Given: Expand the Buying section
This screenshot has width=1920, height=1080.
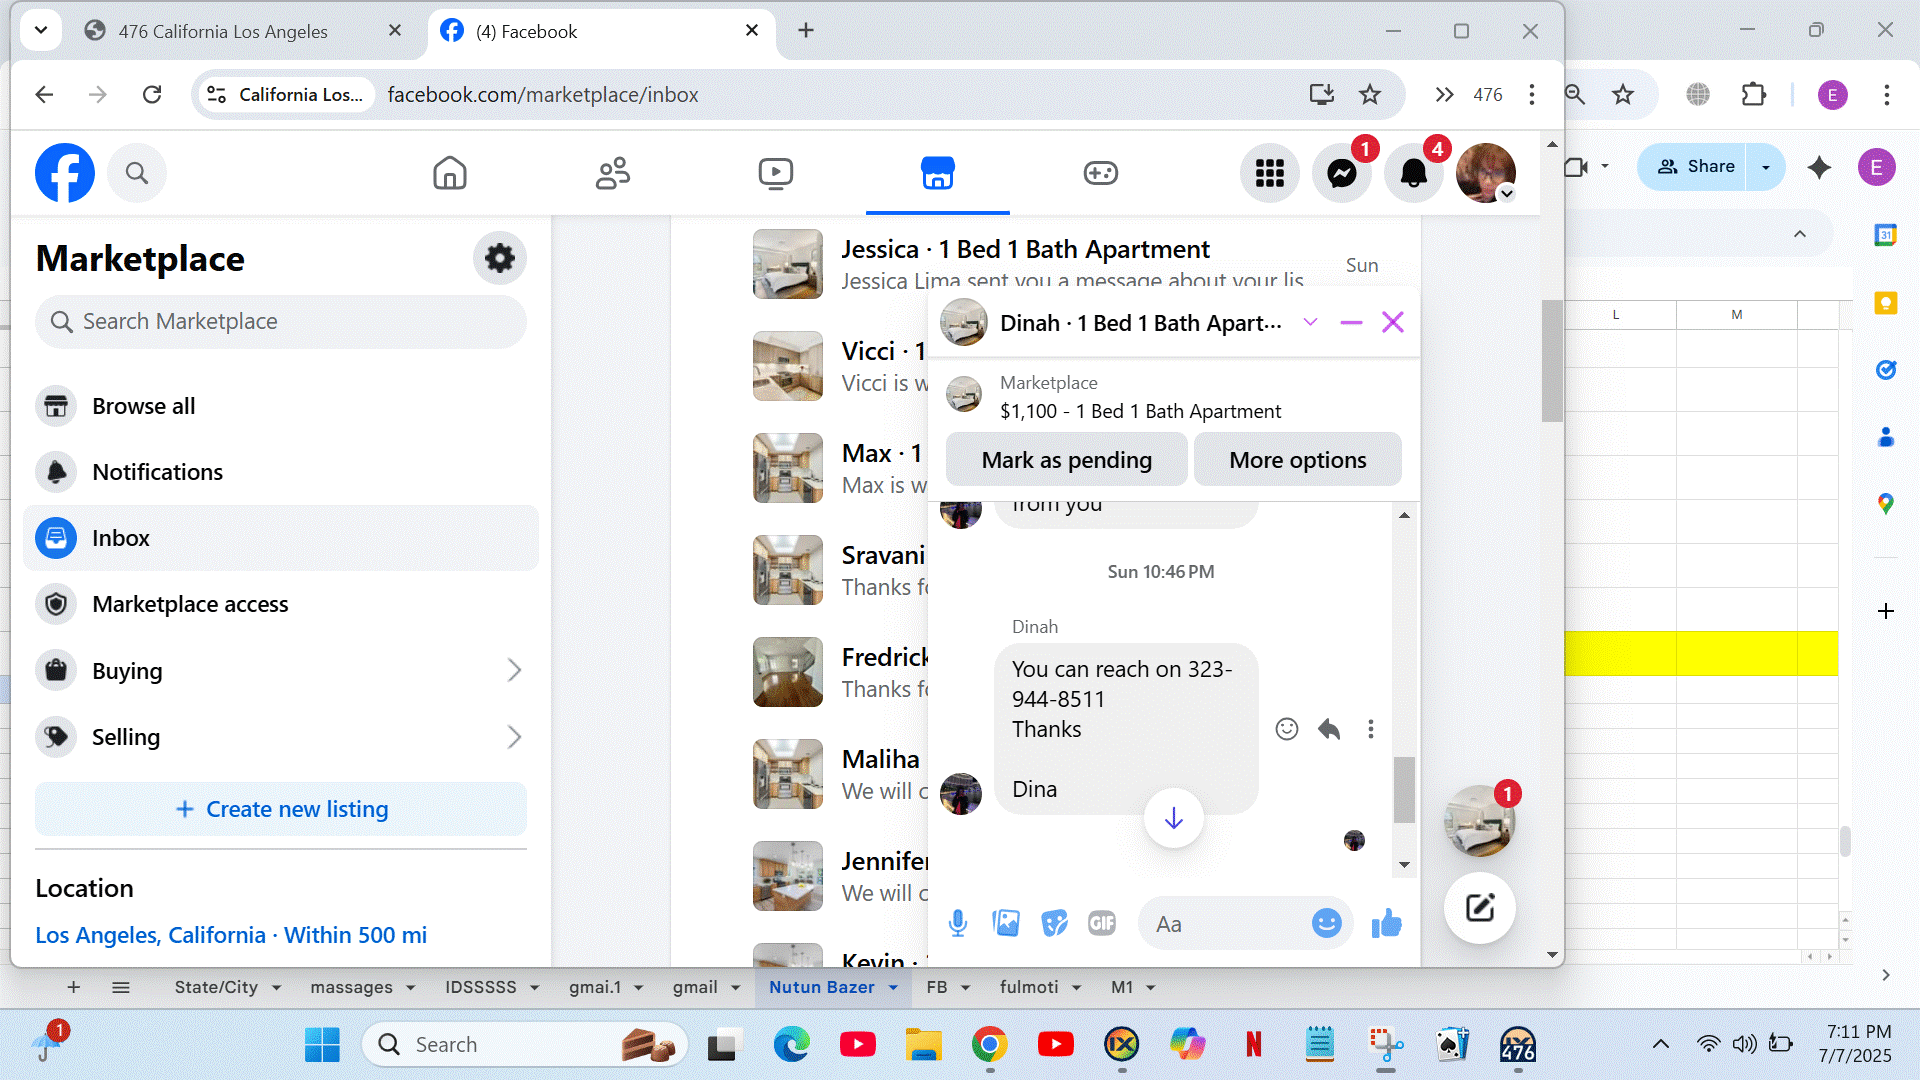Looking at the screenshot, I should (x=514, y=670).
